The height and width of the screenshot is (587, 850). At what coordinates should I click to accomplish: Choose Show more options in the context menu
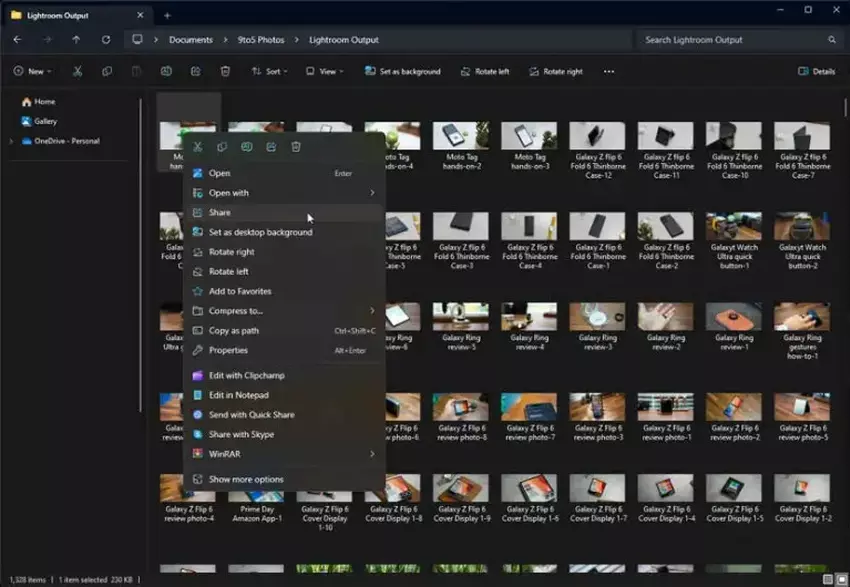point(246,479)
